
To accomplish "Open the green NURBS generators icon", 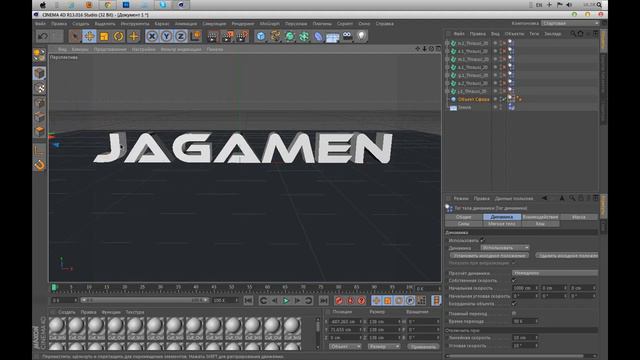I will tap(290, 36).
